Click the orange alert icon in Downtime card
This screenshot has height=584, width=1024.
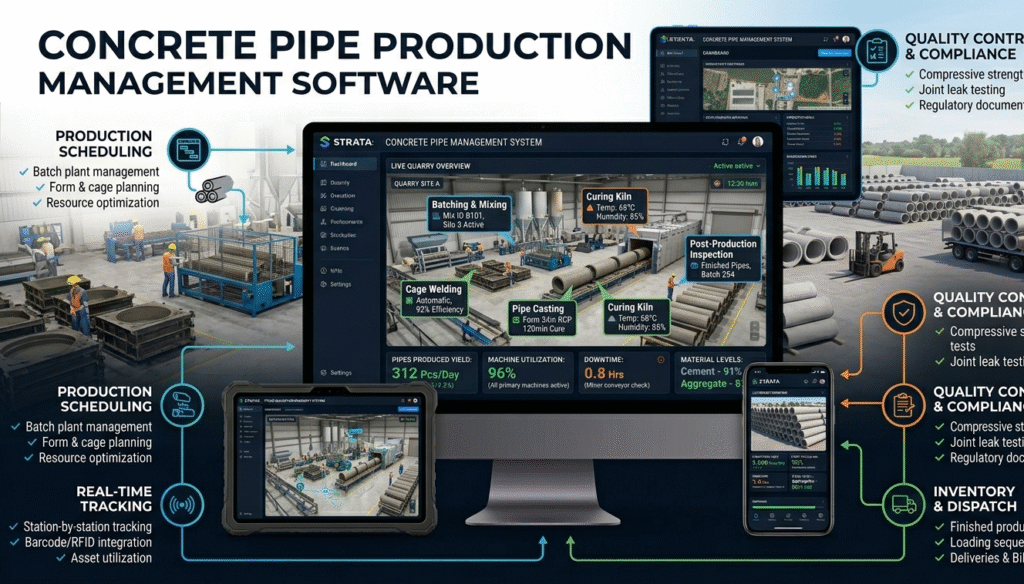[661, 360]
